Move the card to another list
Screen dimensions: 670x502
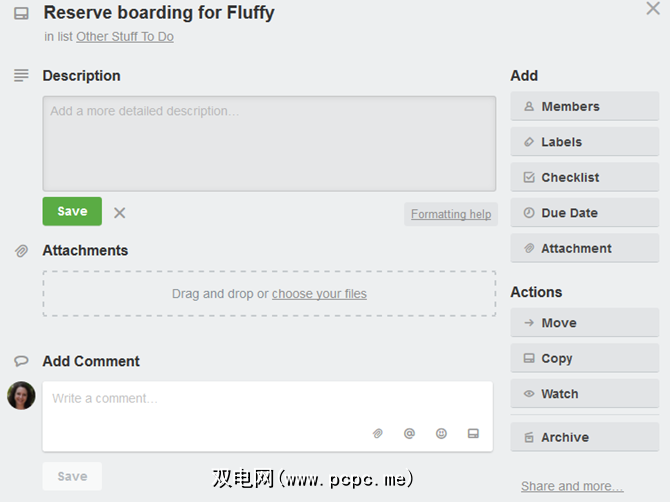click(584, 323)
